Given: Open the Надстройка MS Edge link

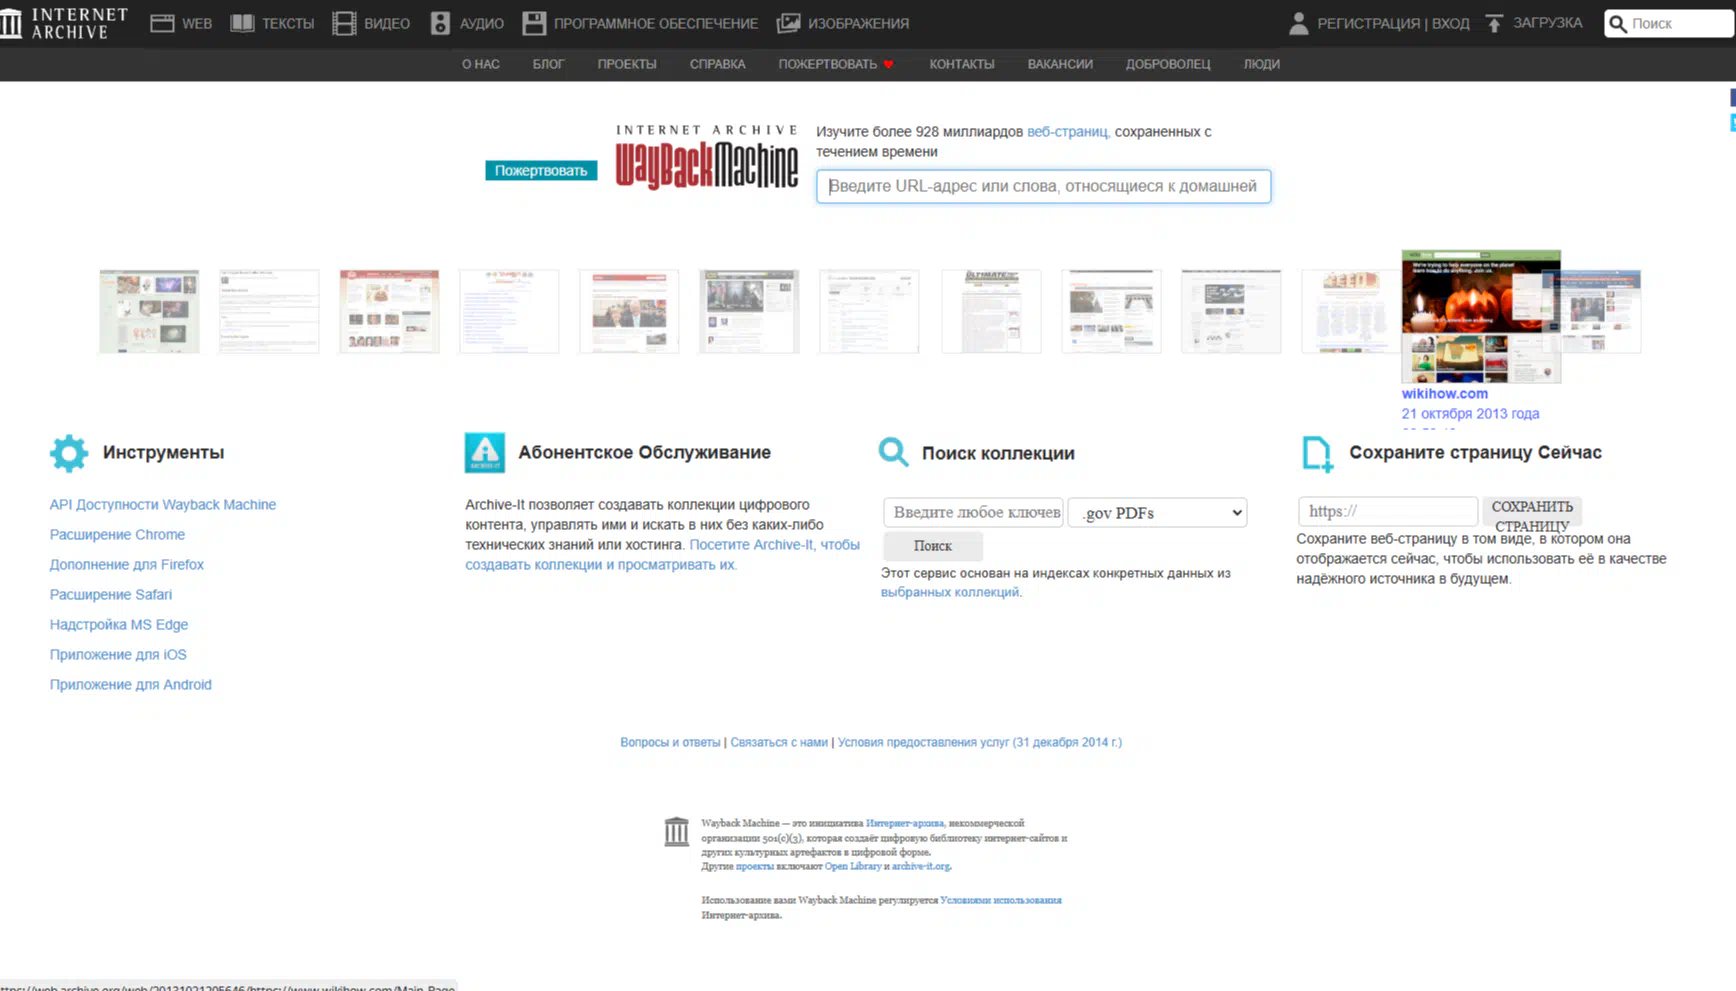Looking at the screenshot, I should (x=119, y=625).
